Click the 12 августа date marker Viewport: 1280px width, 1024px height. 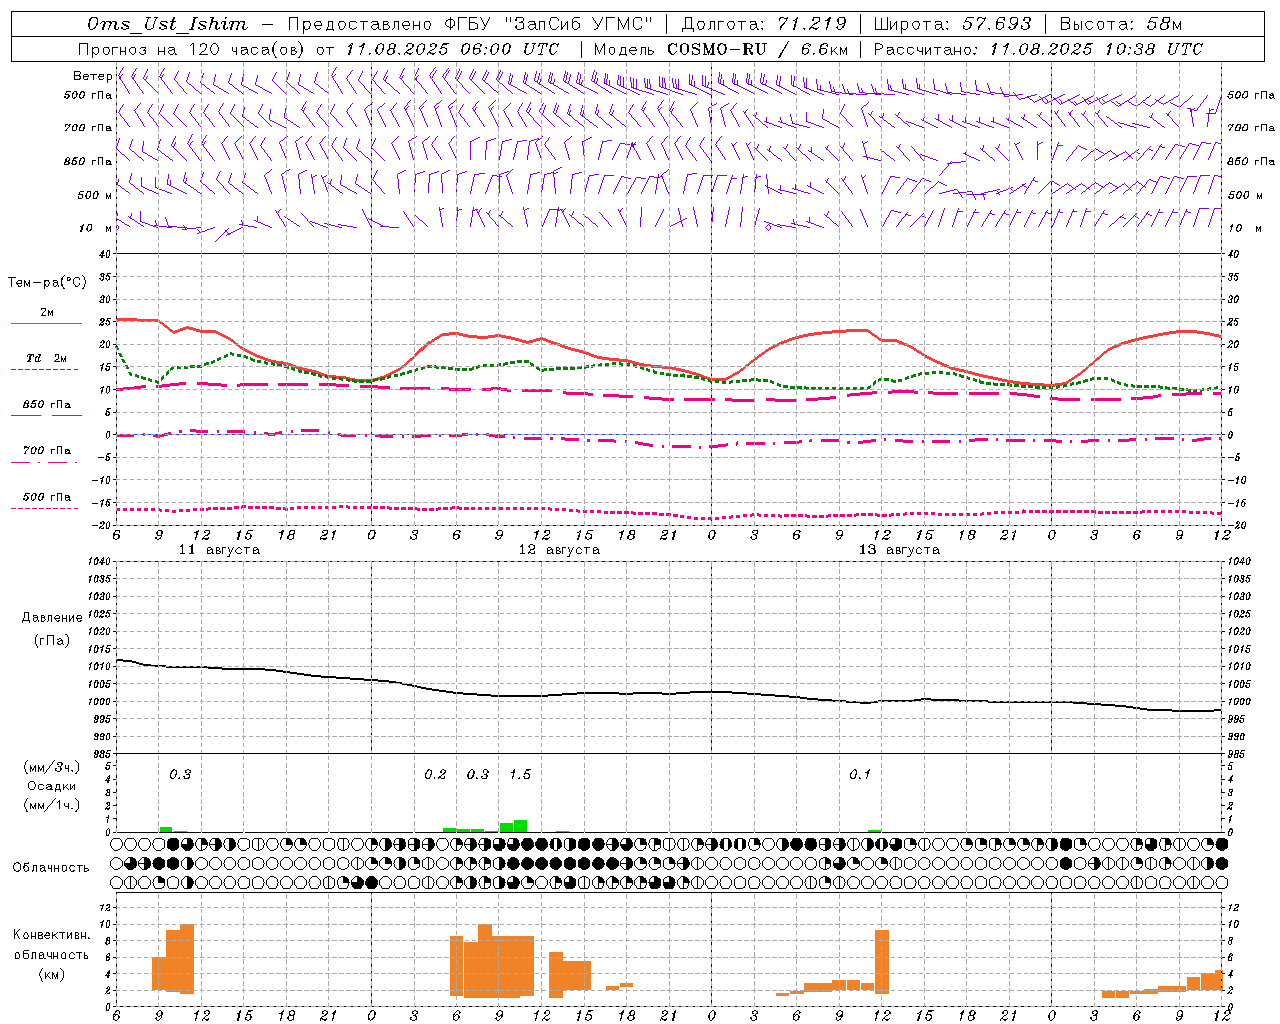[558, 550]
